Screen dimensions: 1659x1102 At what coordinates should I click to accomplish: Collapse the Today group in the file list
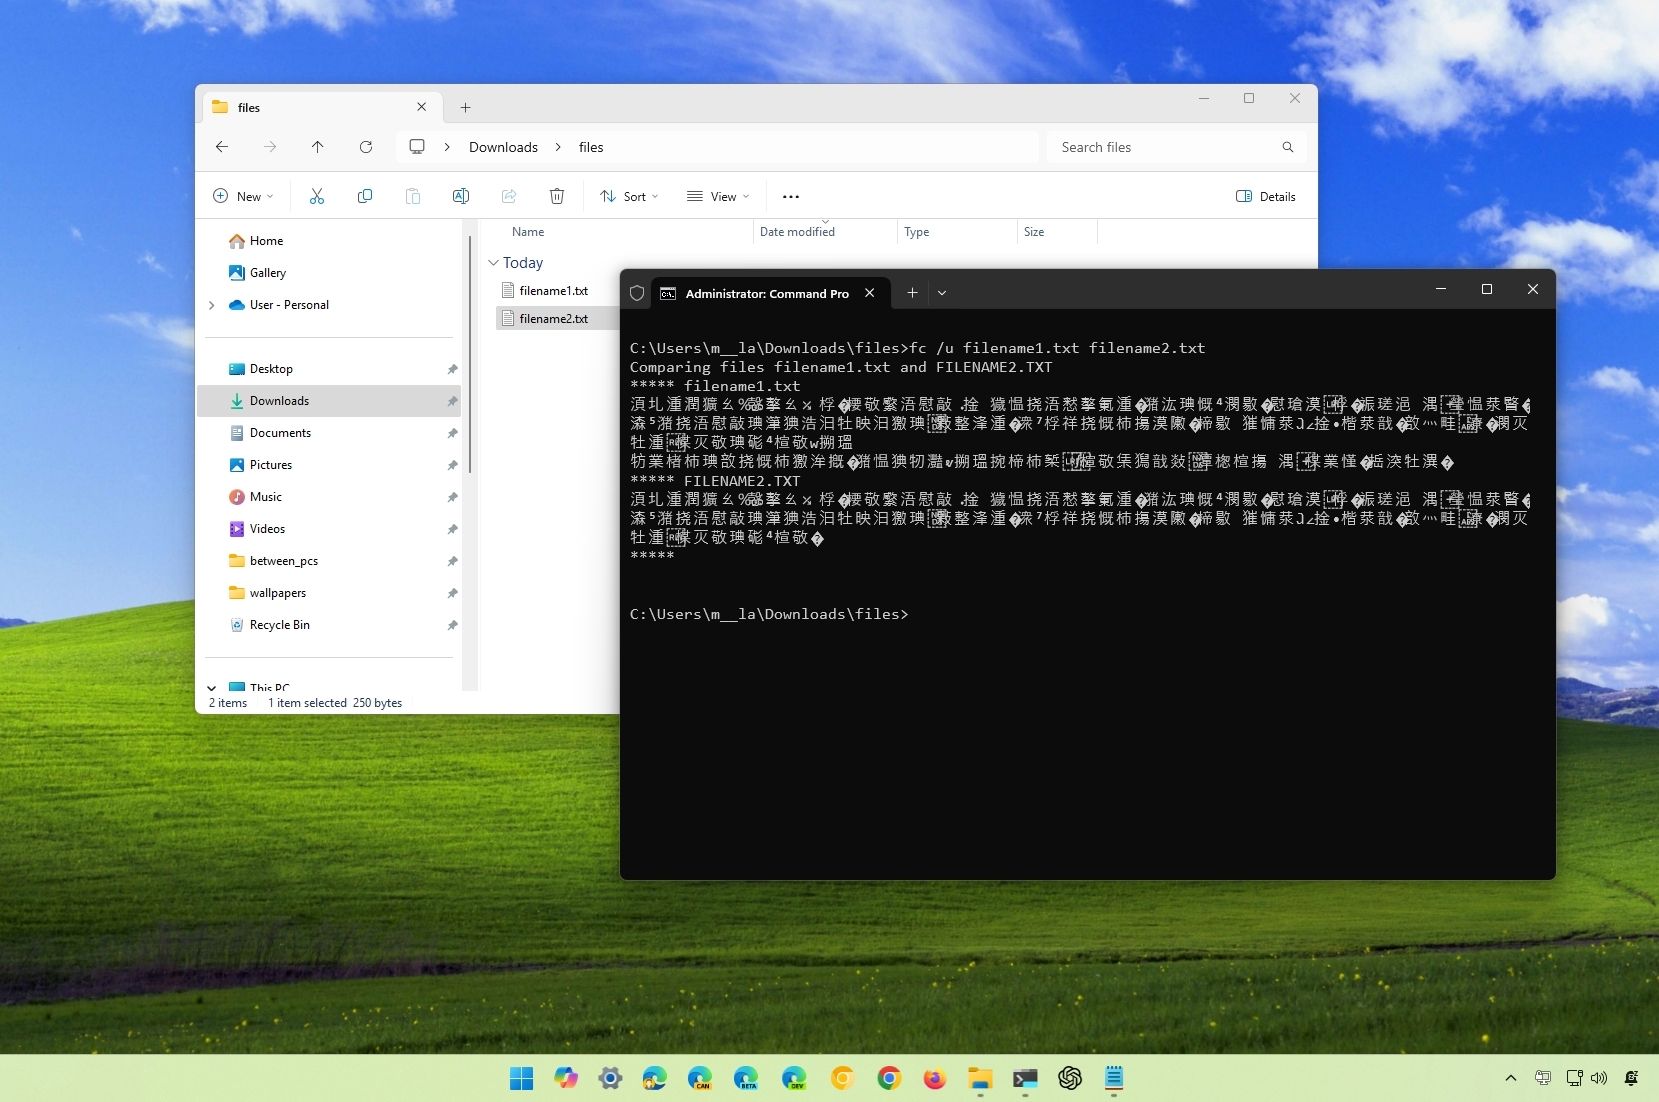tap(494, 263)
